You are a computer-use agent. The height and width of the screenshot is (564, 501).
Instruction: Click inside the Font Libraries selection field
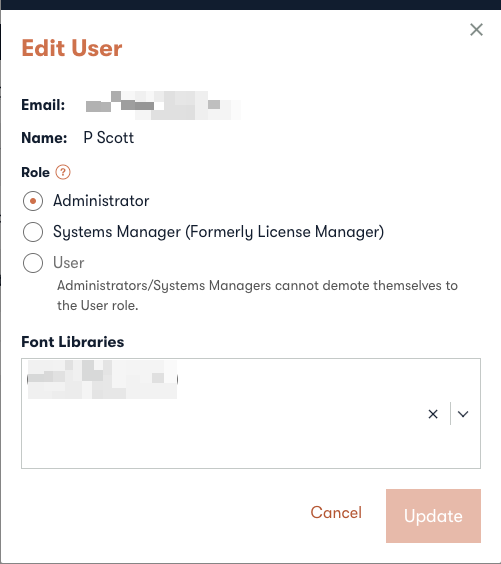click(x=251, y=413)
